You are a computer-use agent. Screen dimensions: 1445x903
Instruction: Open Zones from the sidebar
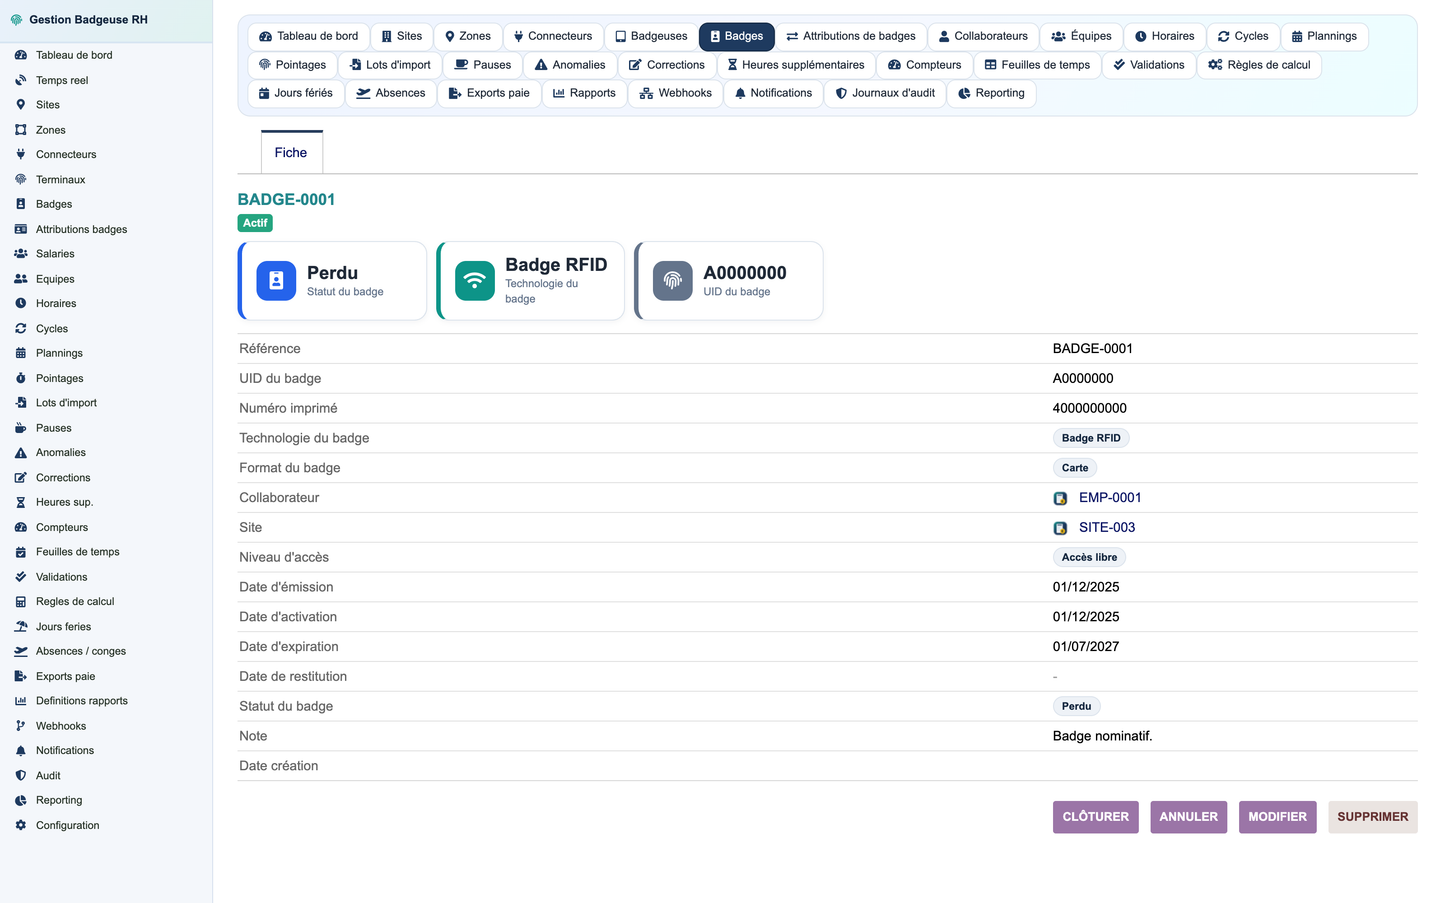50,130
